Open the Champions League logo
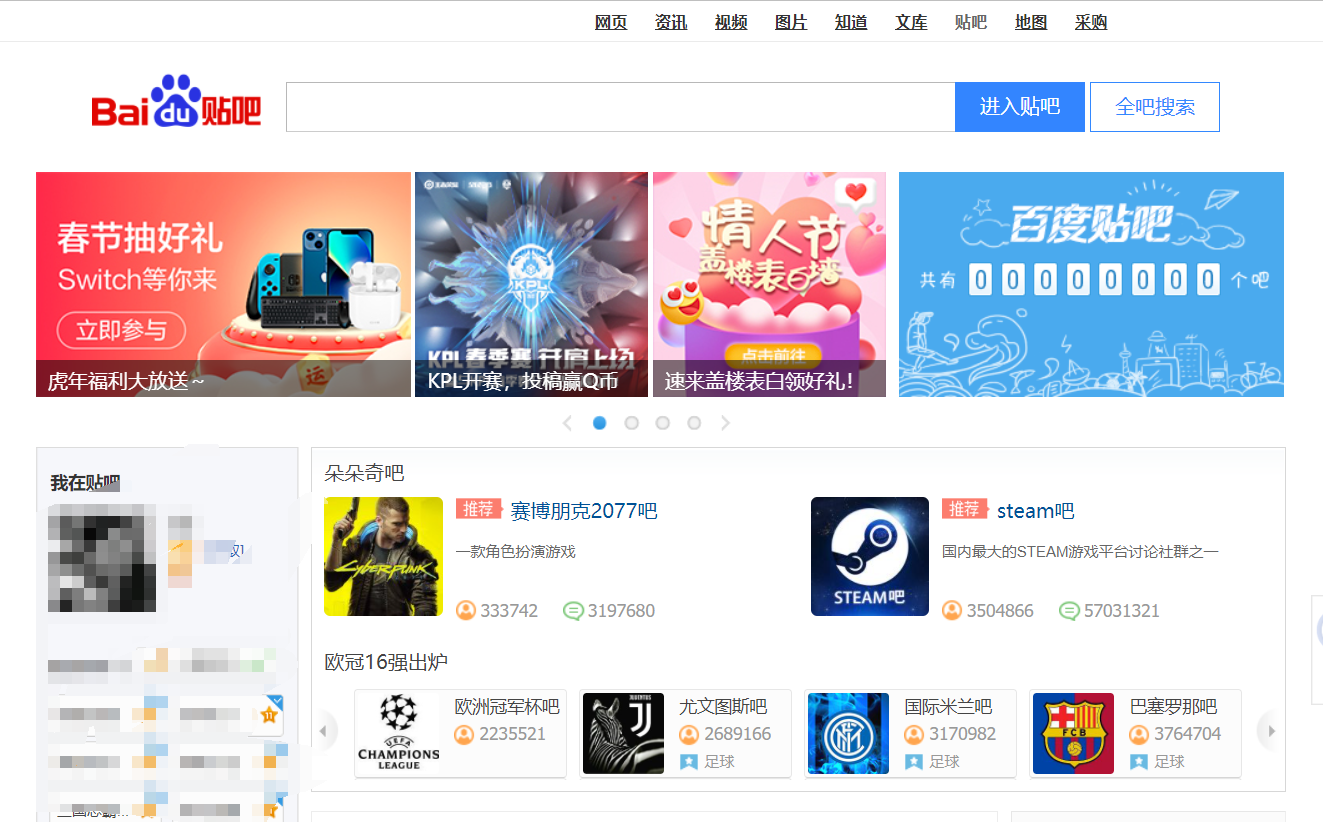Screen dimensions: 1323x822 398,733
